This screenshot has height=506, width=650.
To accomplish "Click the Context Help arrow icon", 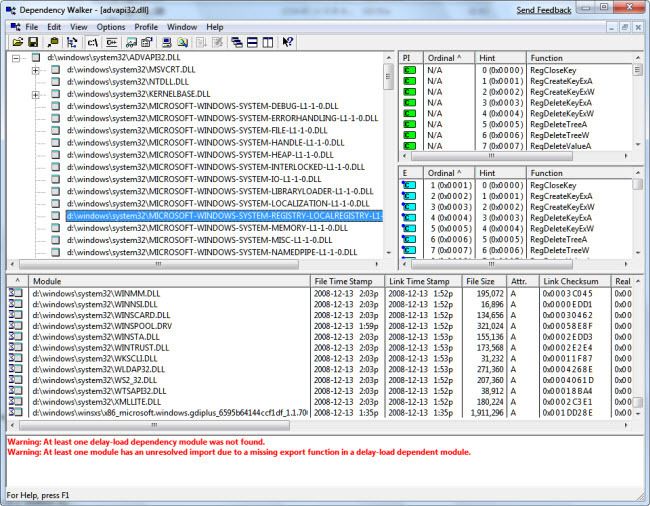I will click(x=288, y=42).
